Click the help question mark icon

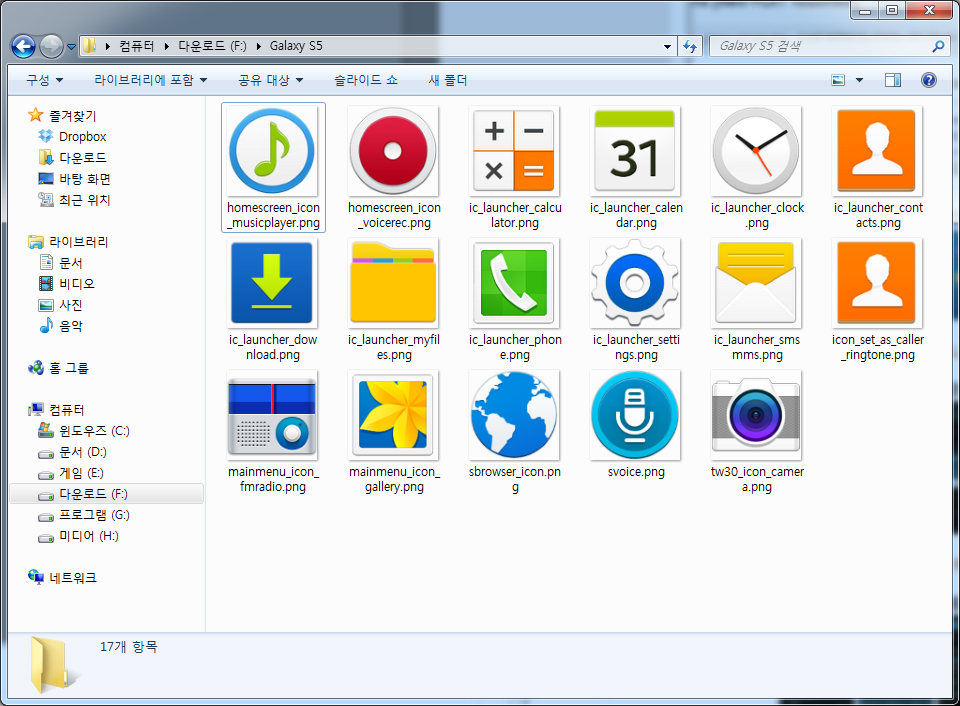[928, 80]
